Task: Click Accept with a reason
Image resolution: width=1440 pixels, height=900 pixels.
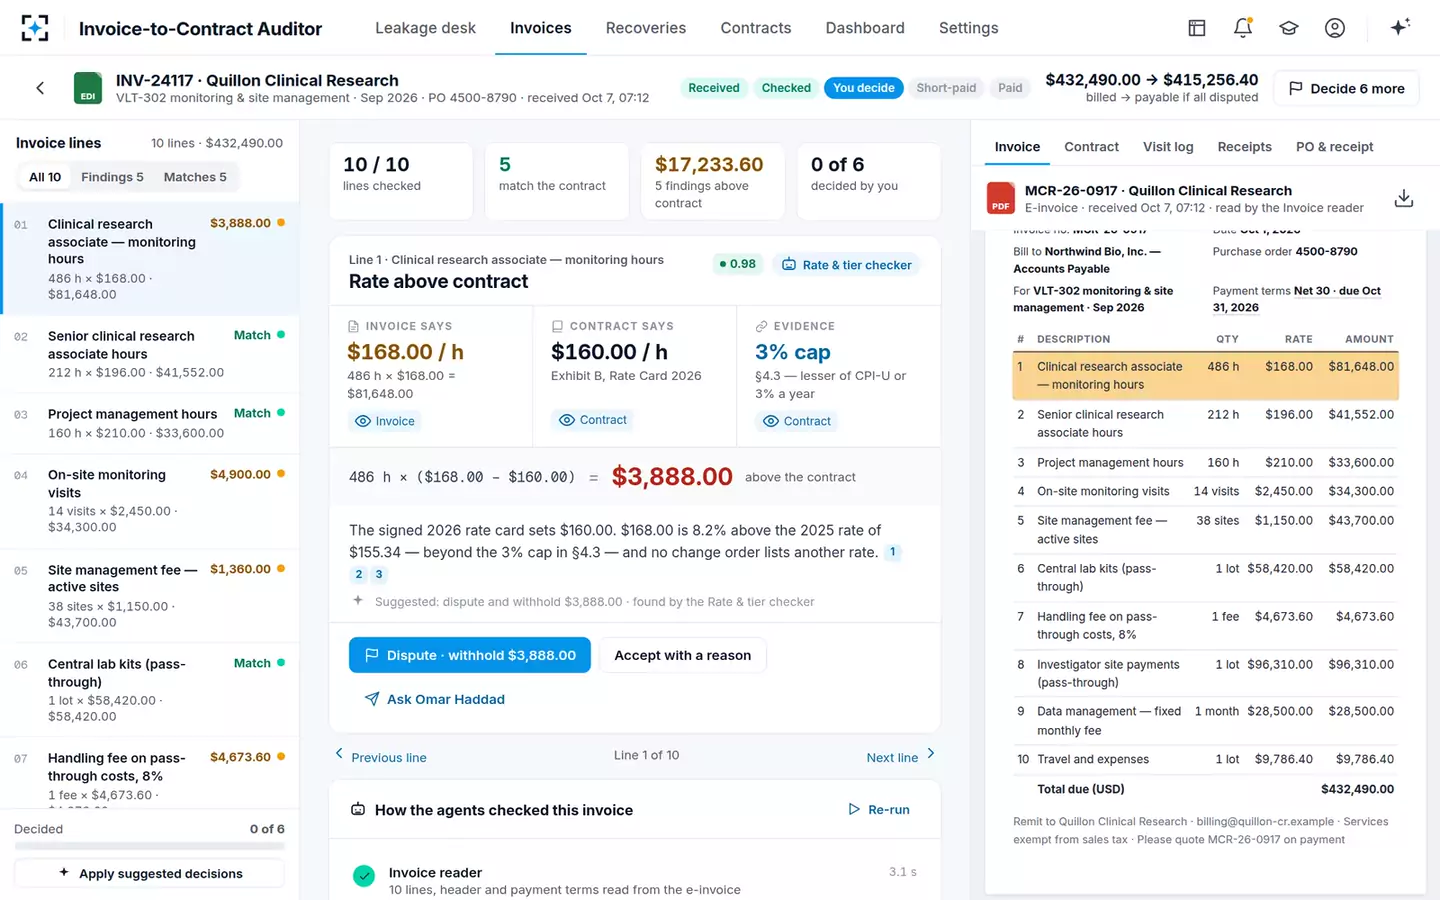Action: 682,655
